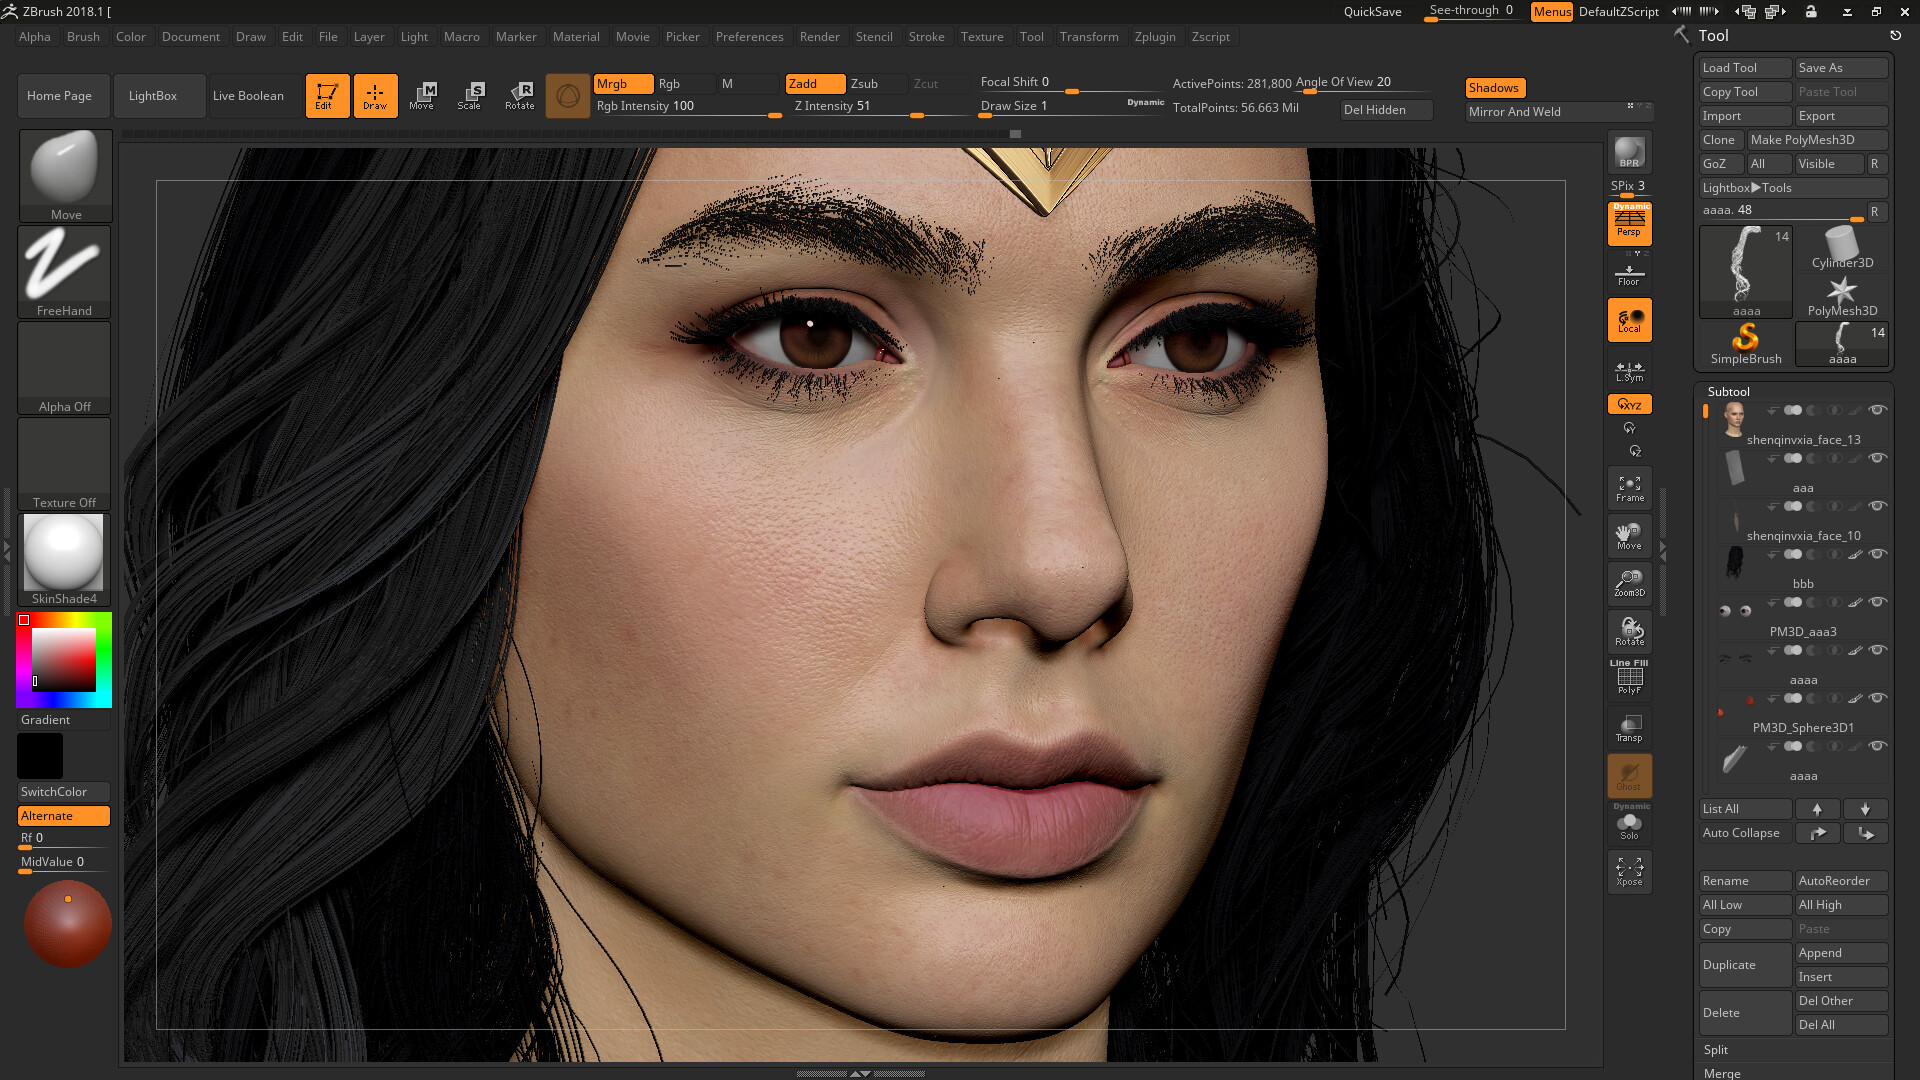Click the right shelf Rotate navigation button
Image resolution: width=1920 pixels, height=1080 pixels.
[x=1629, y=632]
